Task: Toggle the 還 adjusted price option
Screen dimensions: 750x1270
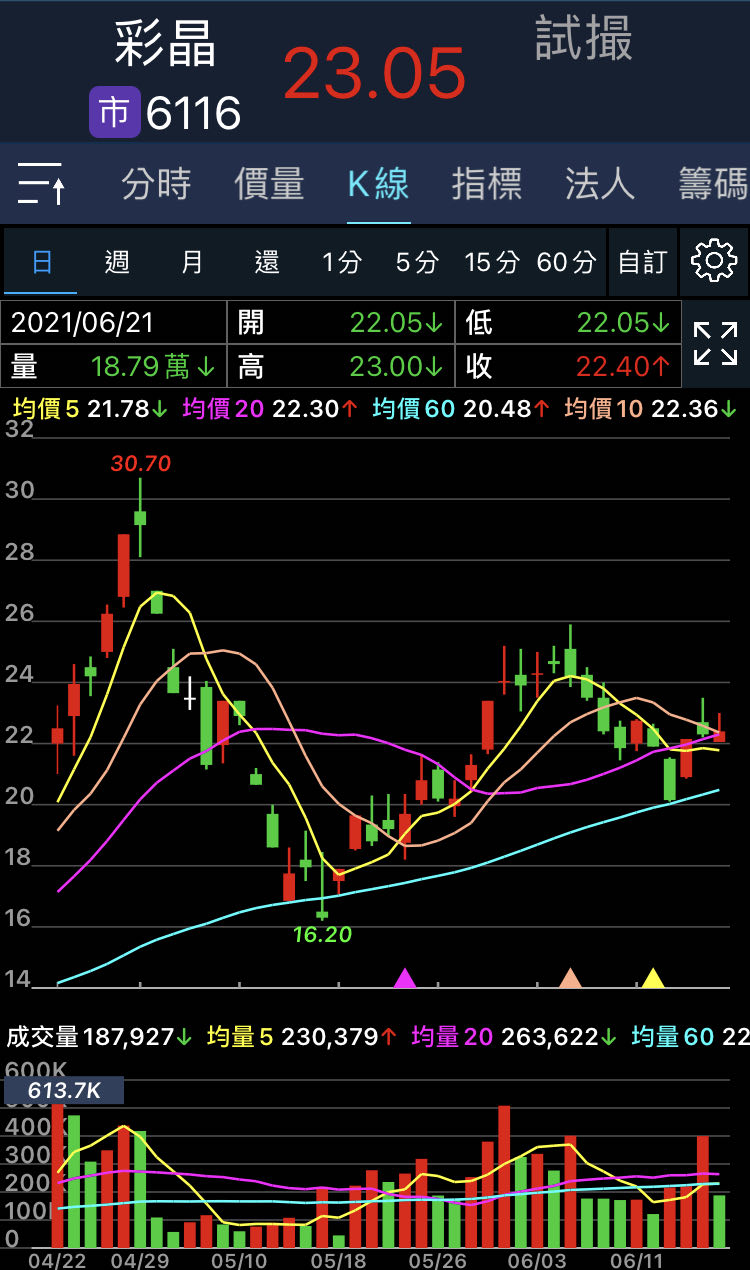Action: (x=267, y=262)
